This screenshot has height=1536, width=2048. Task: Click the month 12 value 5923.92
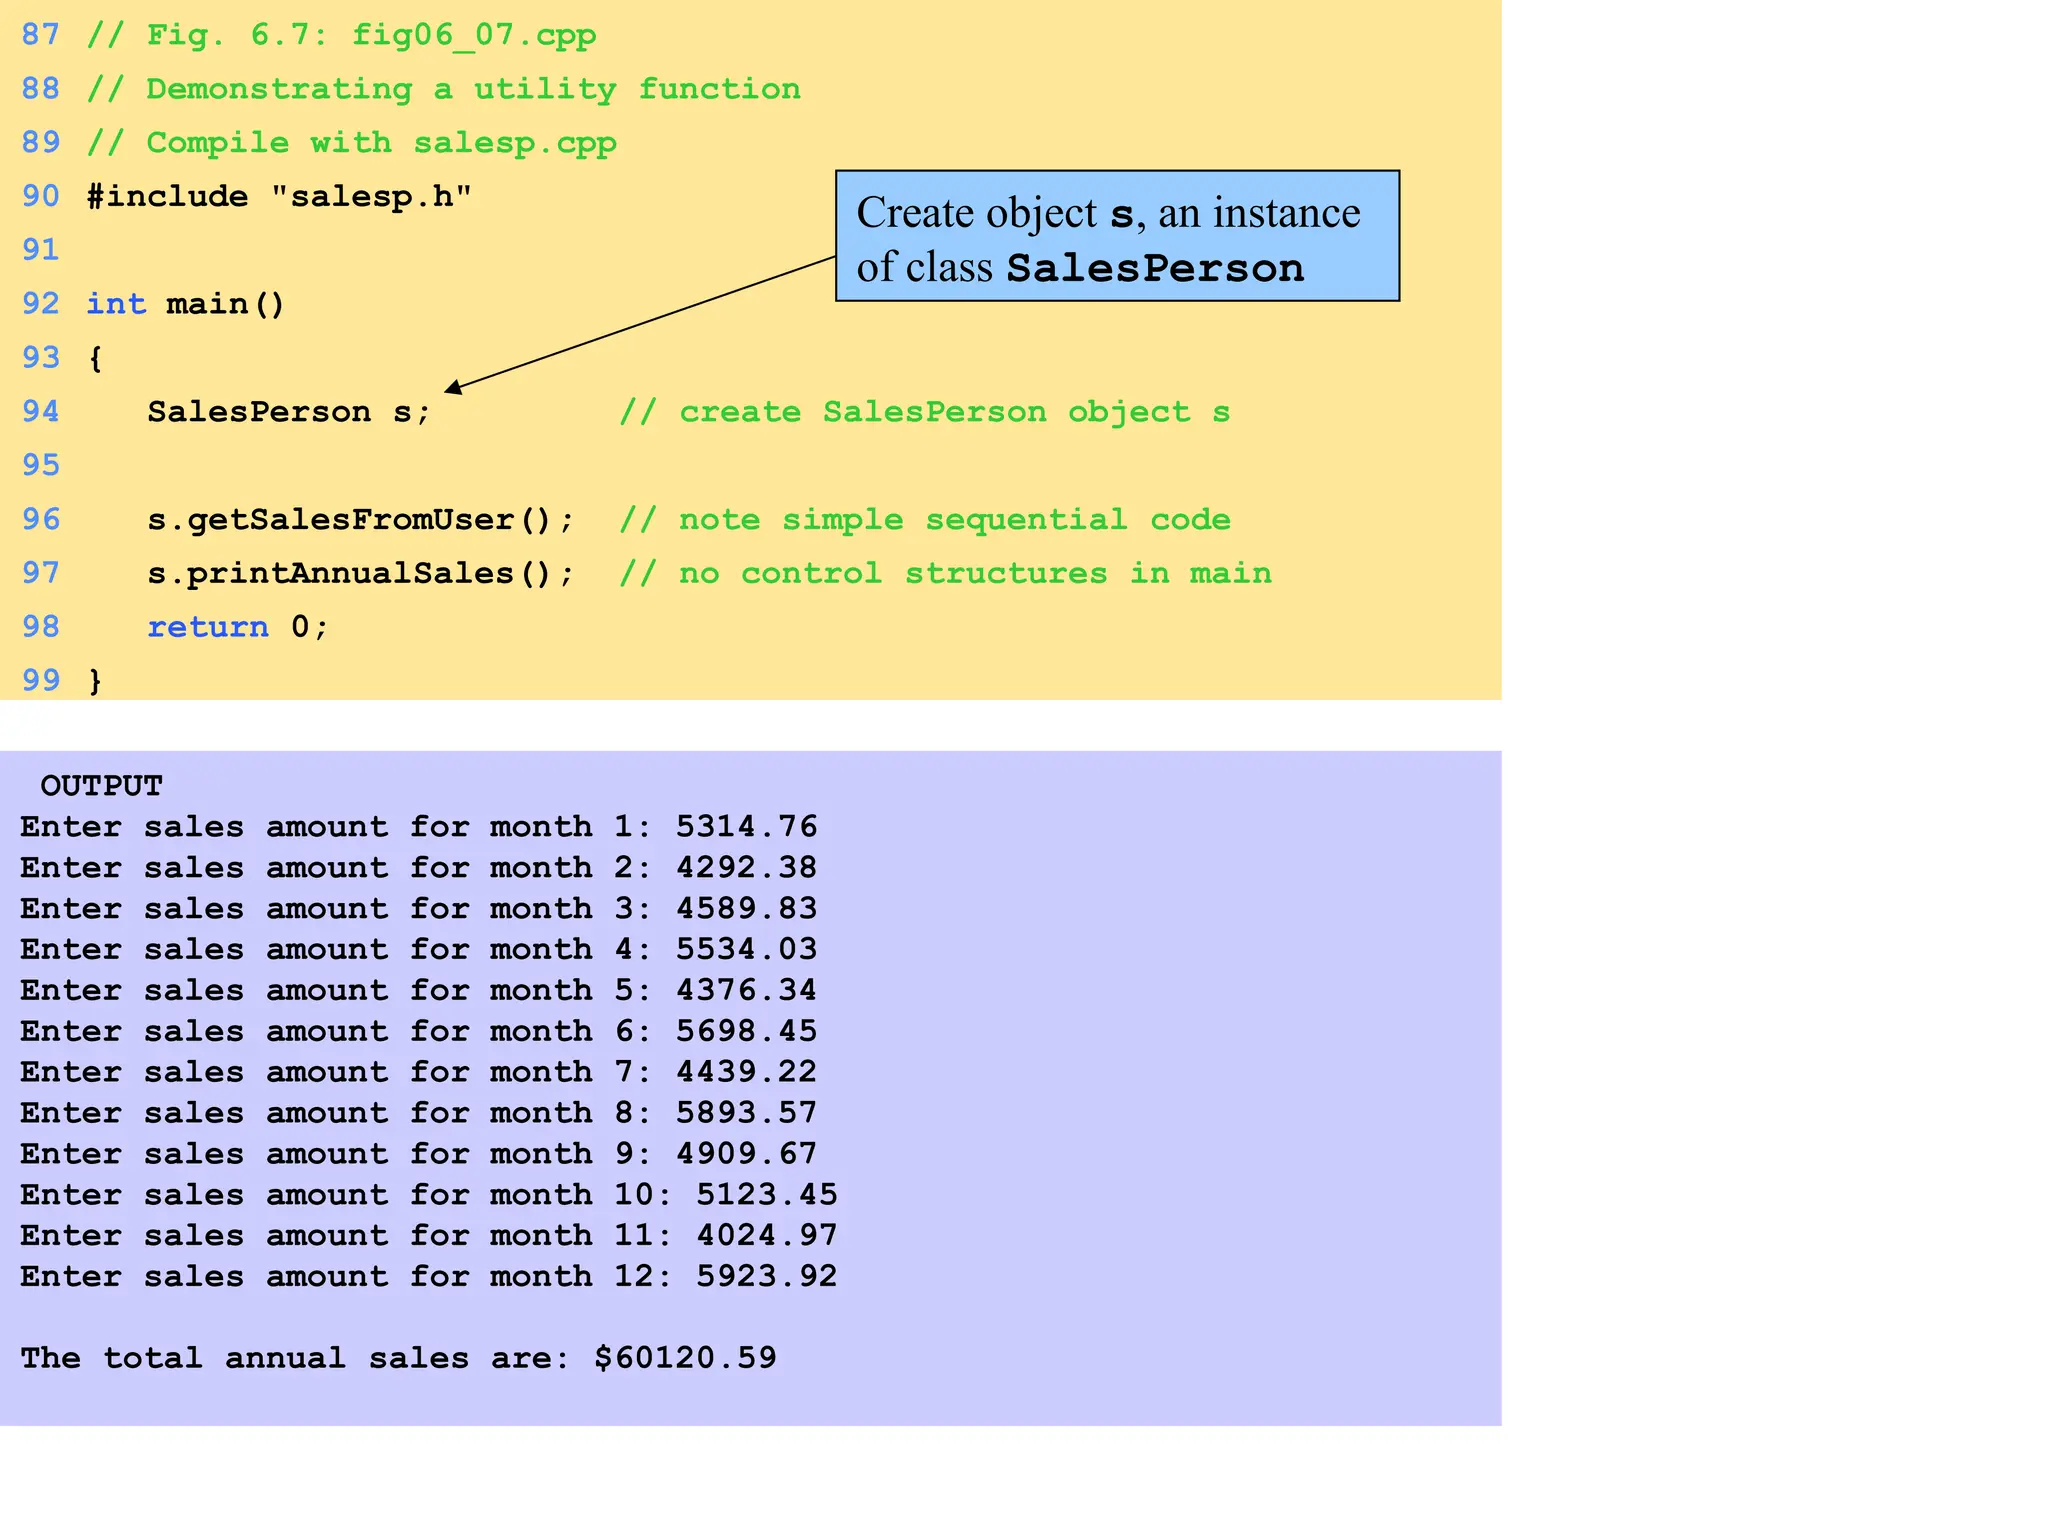[x=766, y=1276]
